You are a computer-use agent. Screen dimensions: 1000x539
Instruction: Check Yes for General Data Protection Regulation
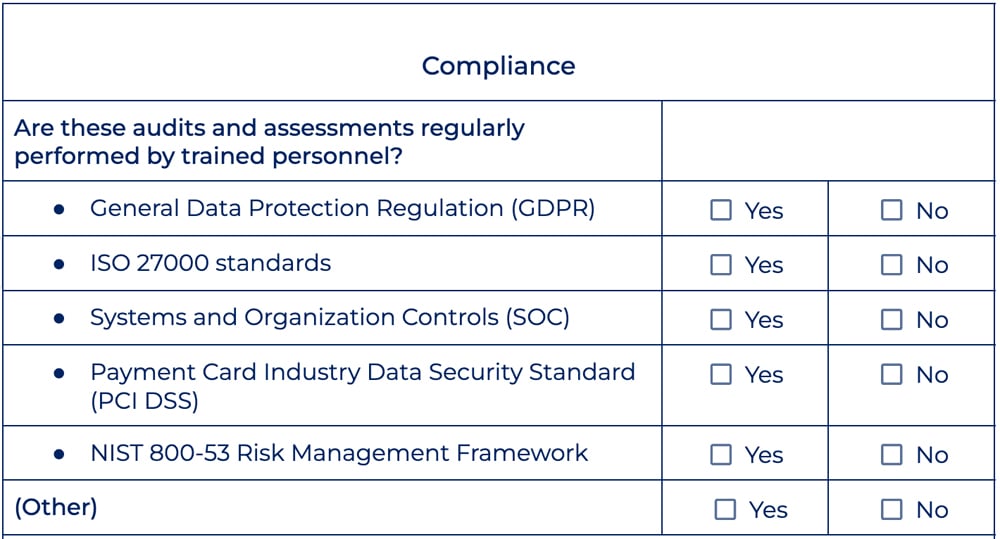[x=721, y=210]
